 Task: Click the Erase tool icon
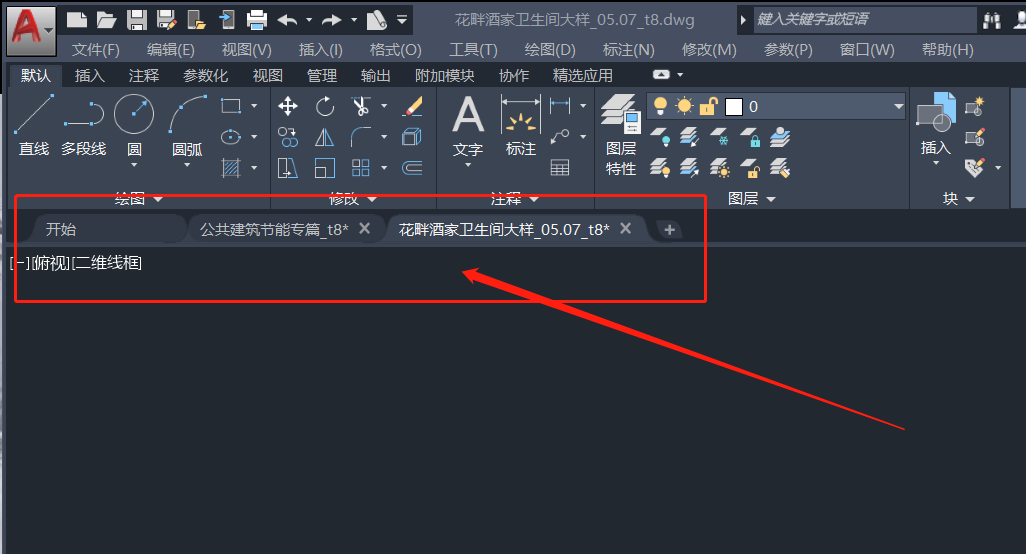(x=412, y=107)
